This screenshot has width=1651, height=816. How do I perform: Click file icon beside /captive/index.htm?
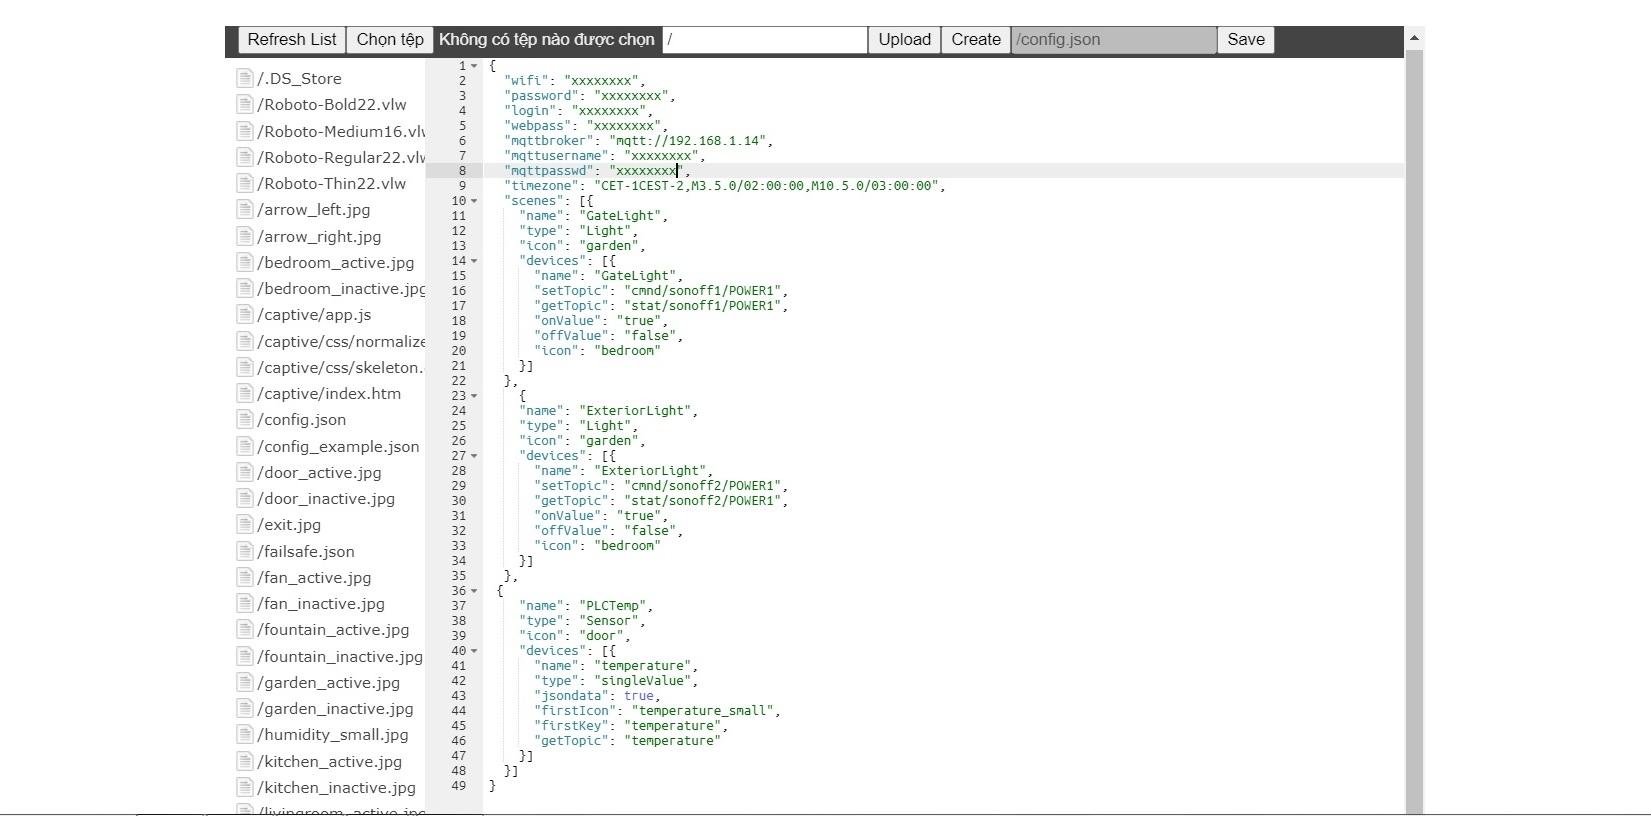click(x=245, y=393)
